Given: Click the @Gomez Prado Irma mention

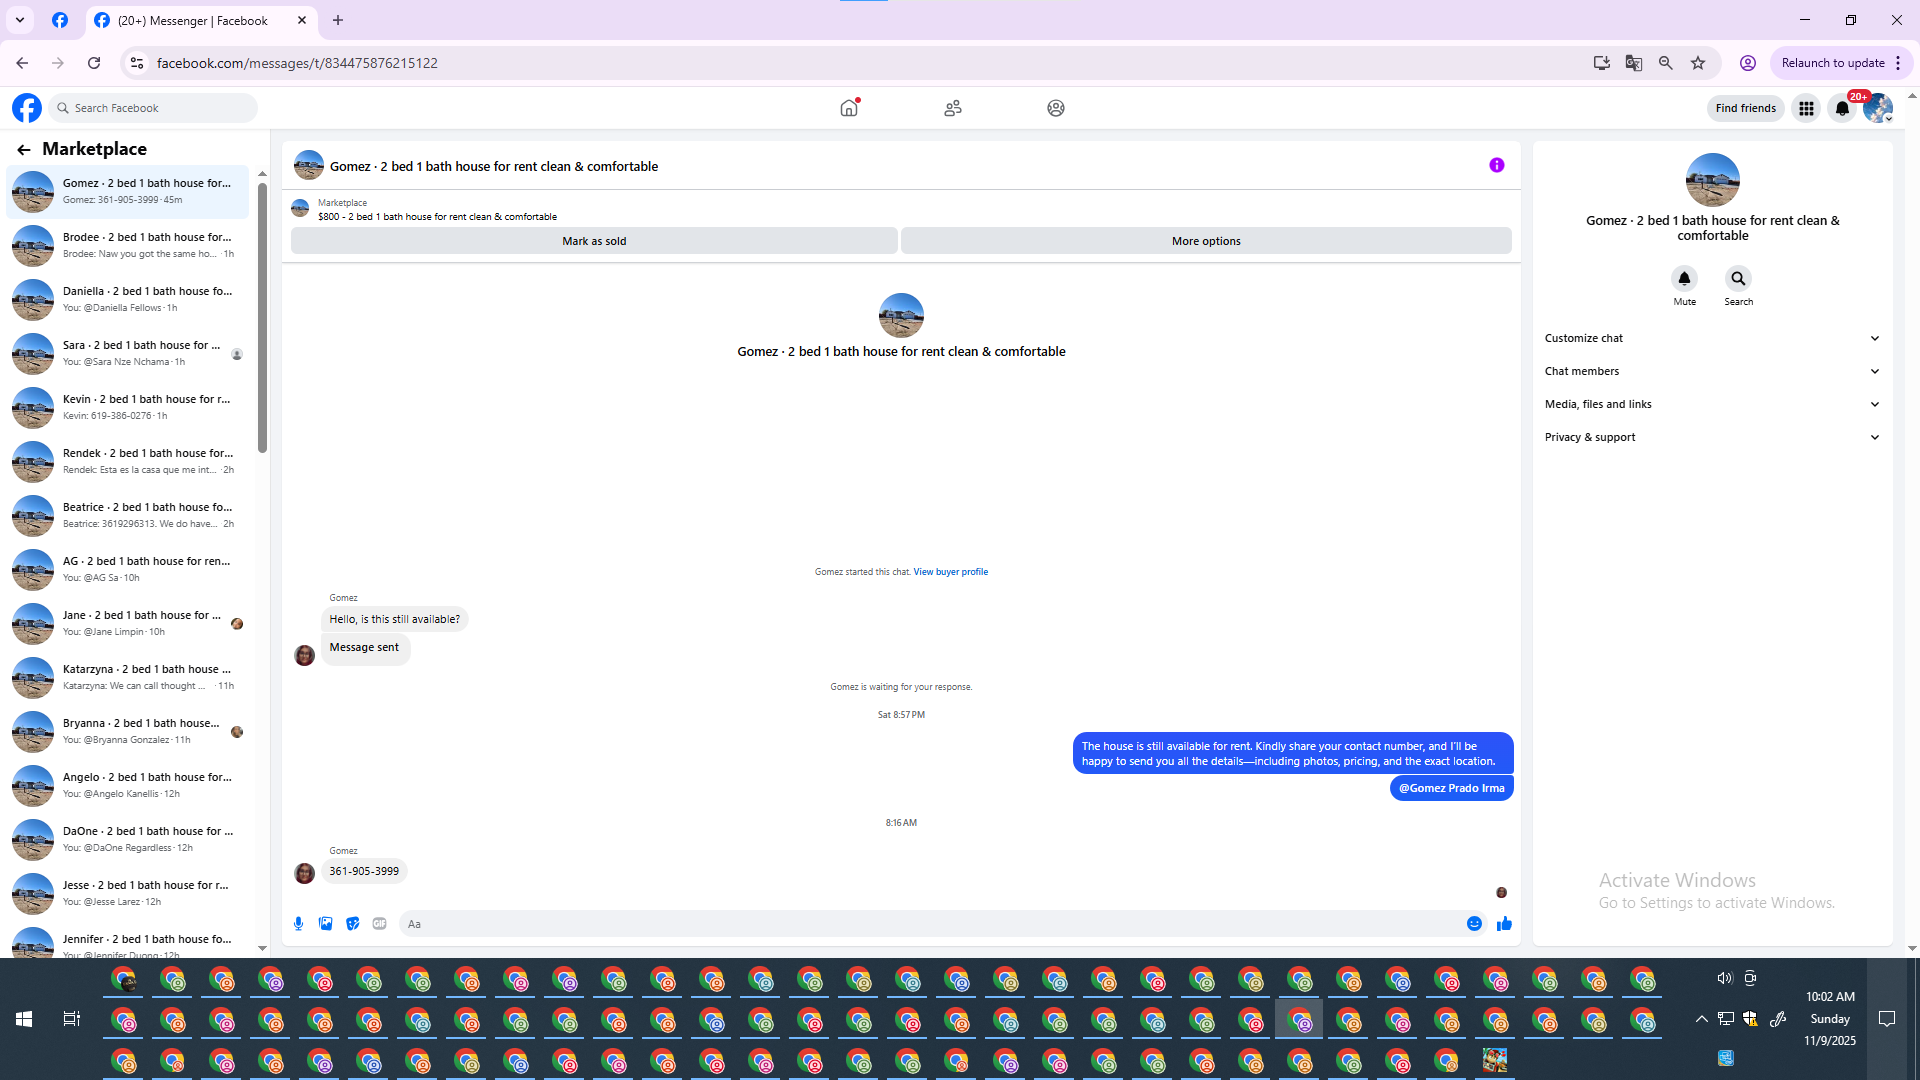Looking at the screenshot, I should coord(1452,789).
